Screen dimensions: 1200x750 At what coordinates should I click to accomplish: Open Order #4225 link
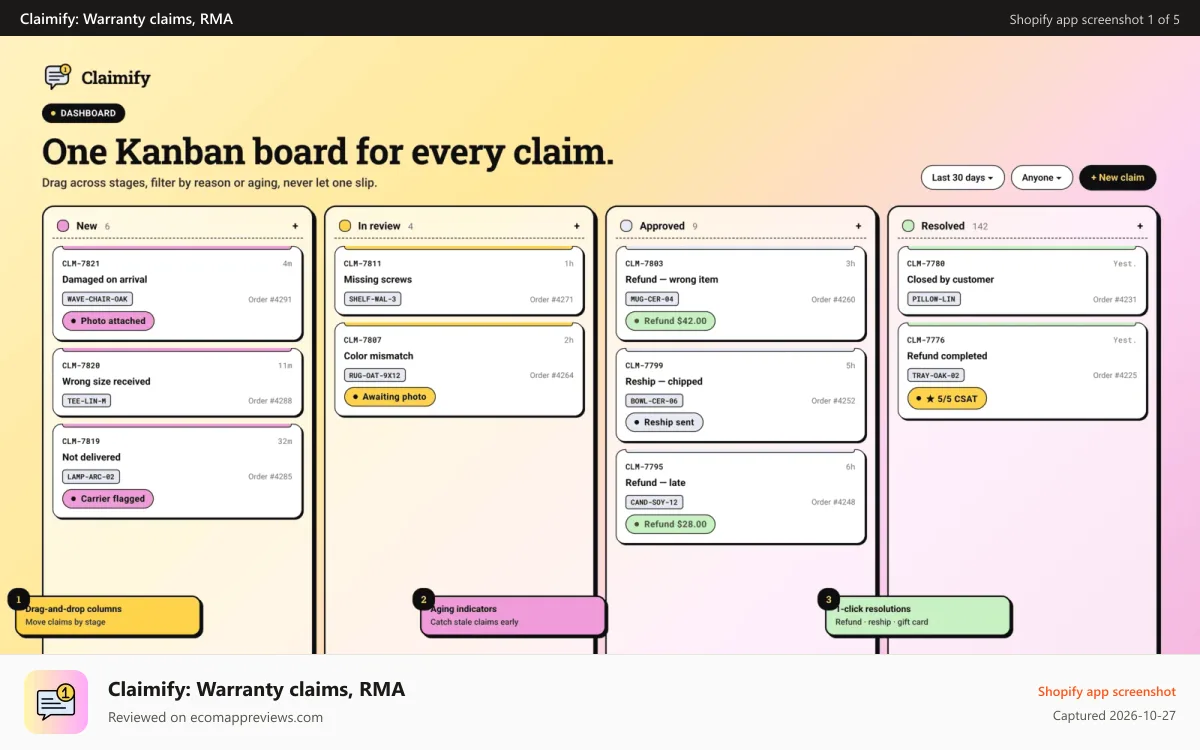1115,376
